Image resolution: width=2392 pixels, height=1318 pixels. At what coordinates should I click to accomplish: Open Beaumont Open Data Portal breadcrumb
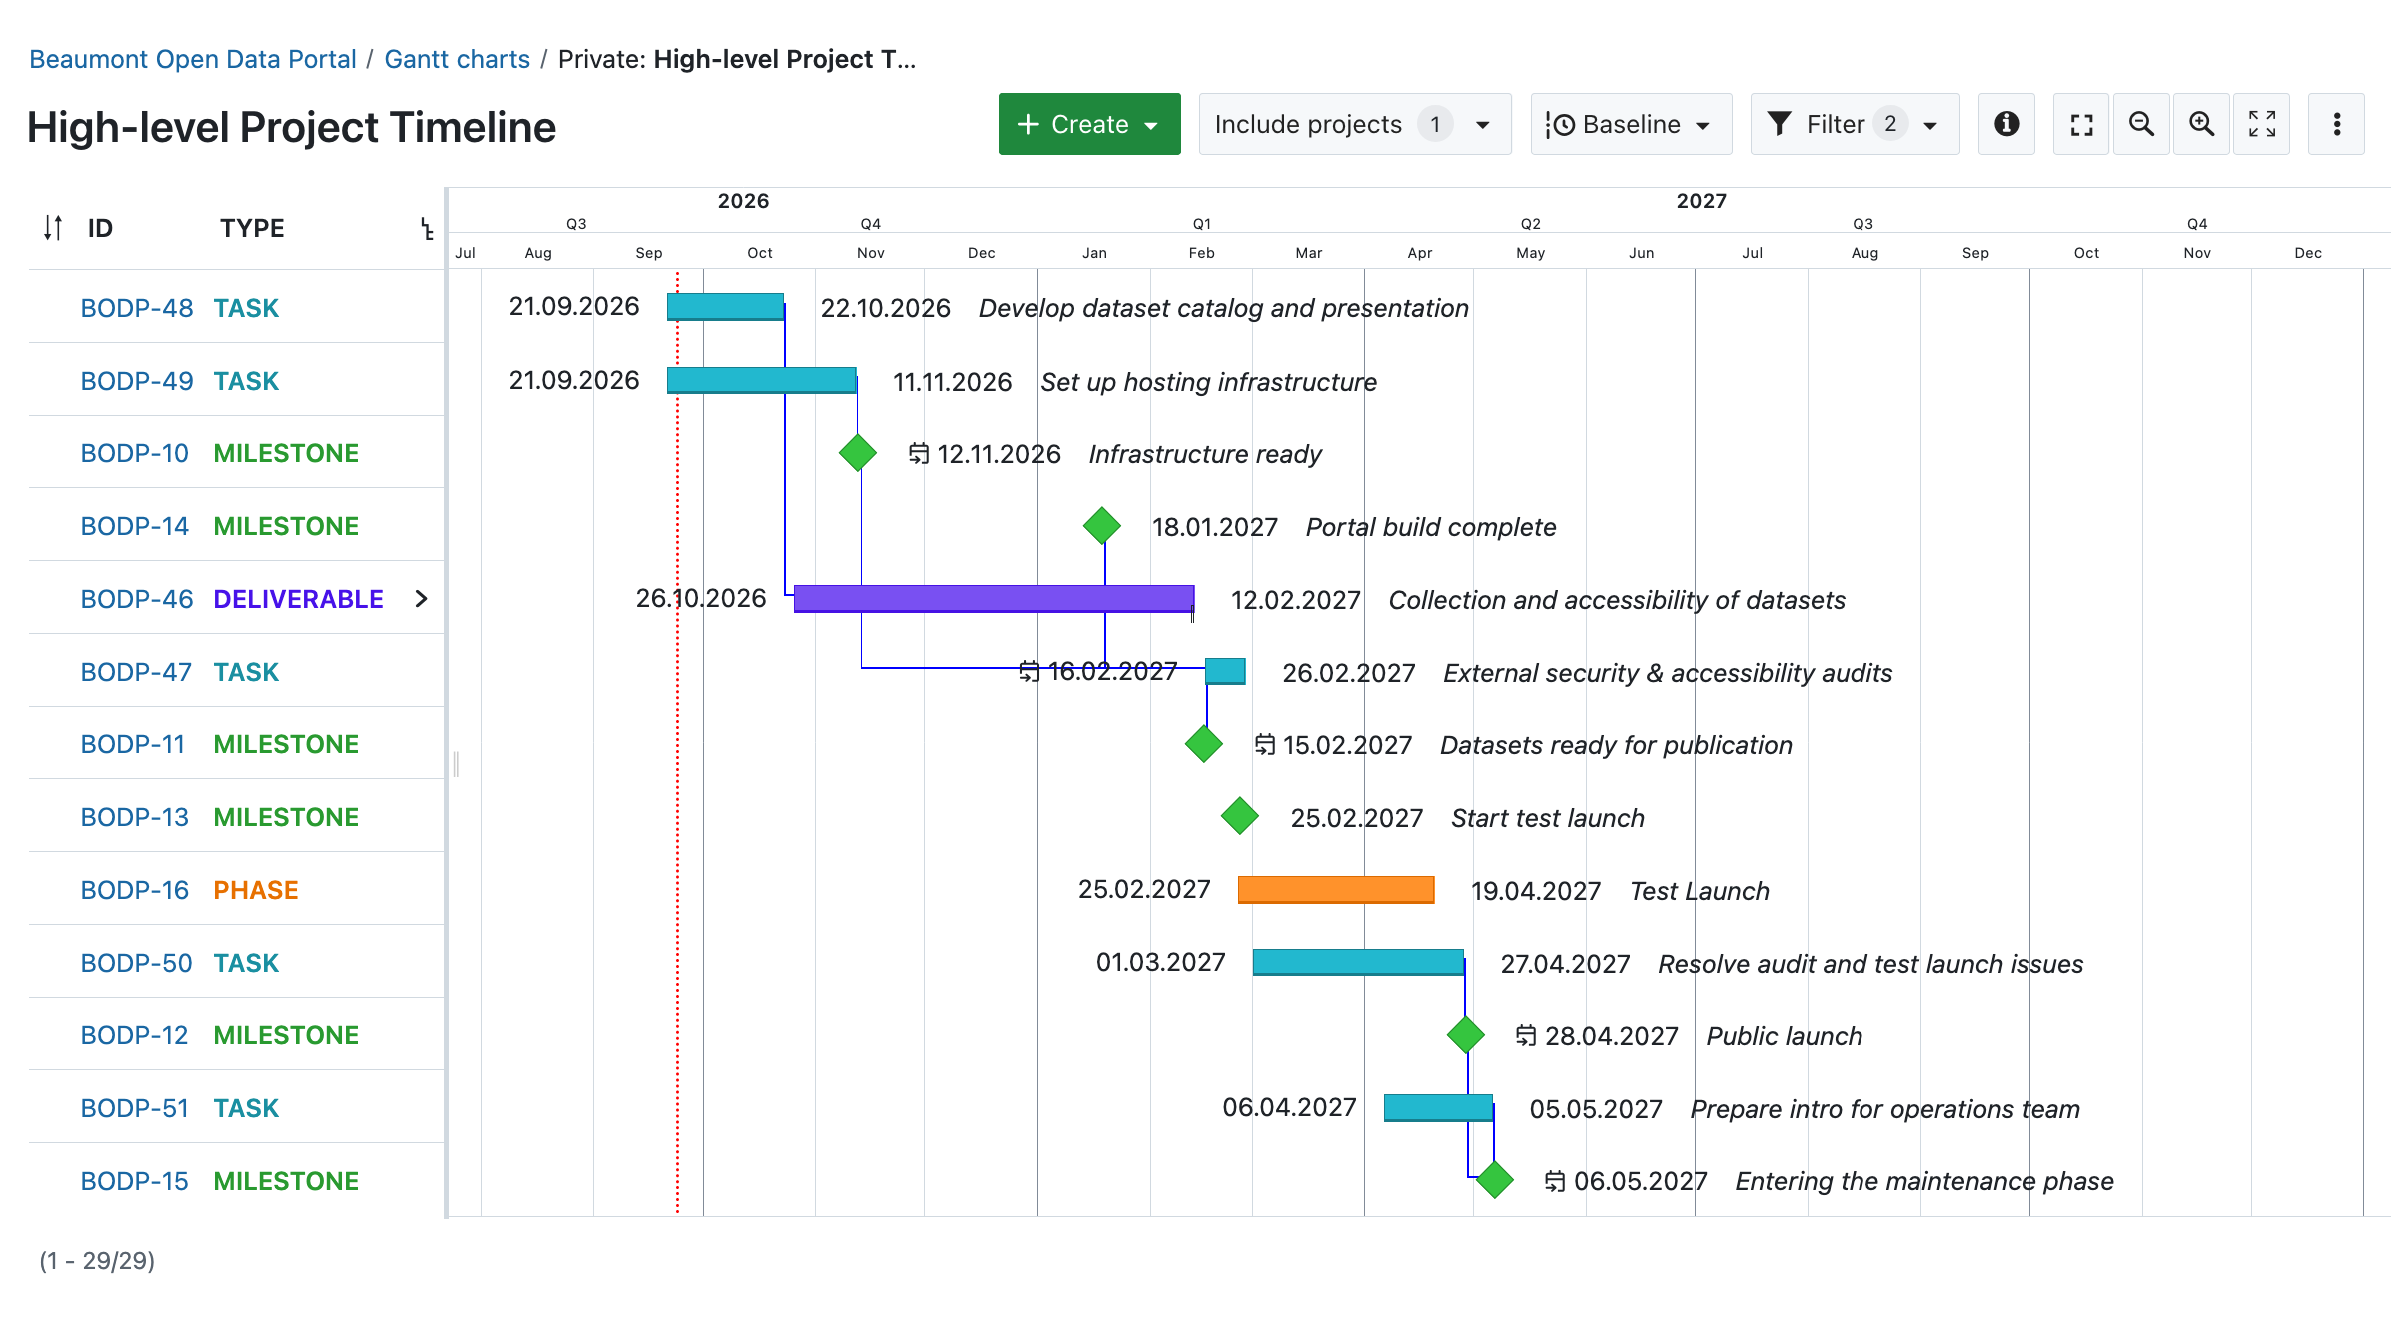tap(193, 59)
